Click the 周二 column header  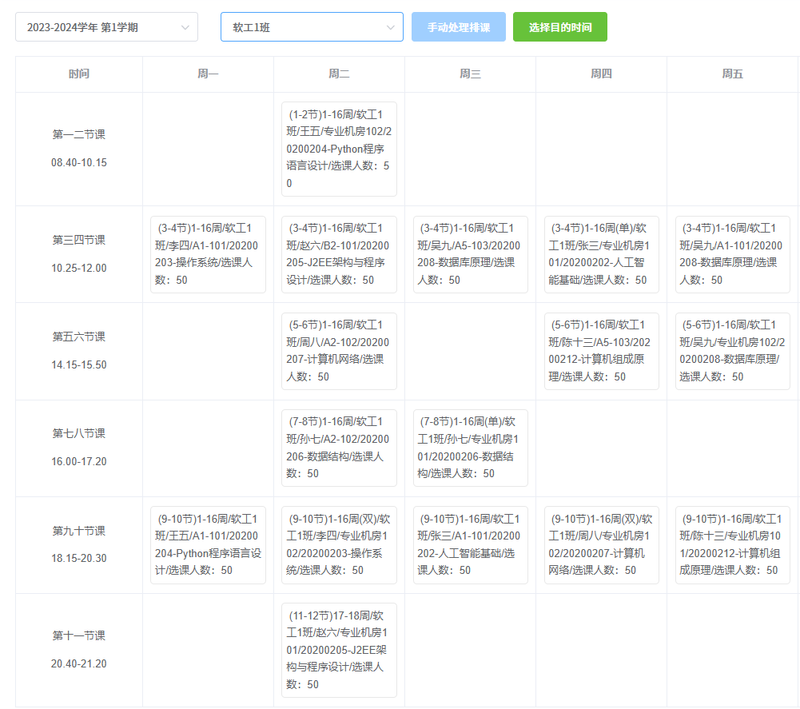[339, 74]
